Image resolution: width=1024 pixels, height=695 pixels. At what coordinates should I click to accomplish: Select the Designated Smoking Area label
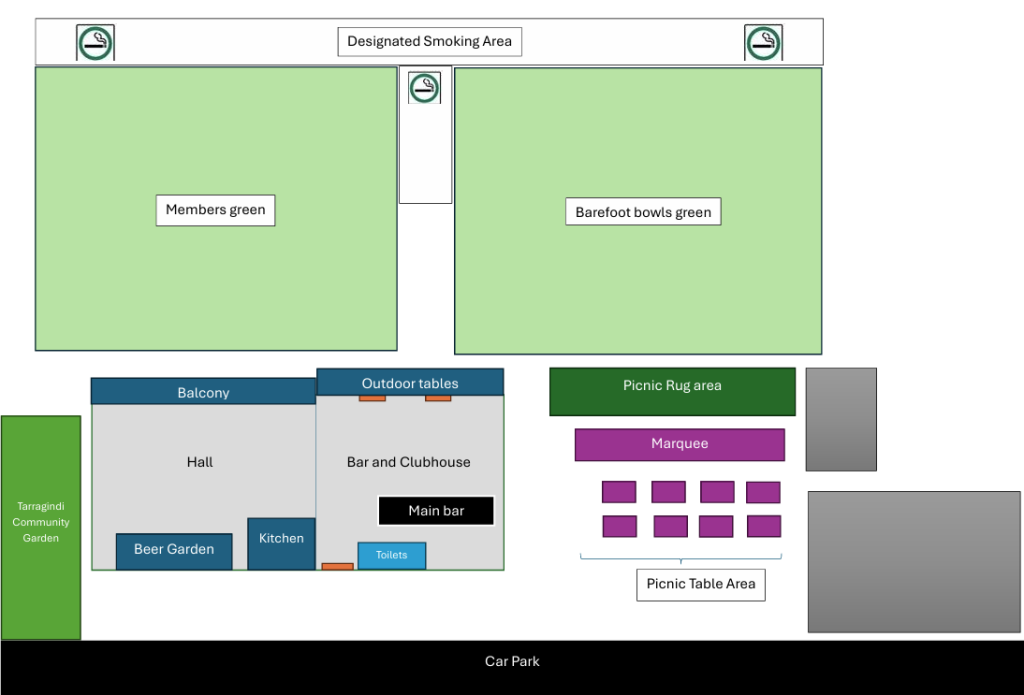[x=429, y=42]
